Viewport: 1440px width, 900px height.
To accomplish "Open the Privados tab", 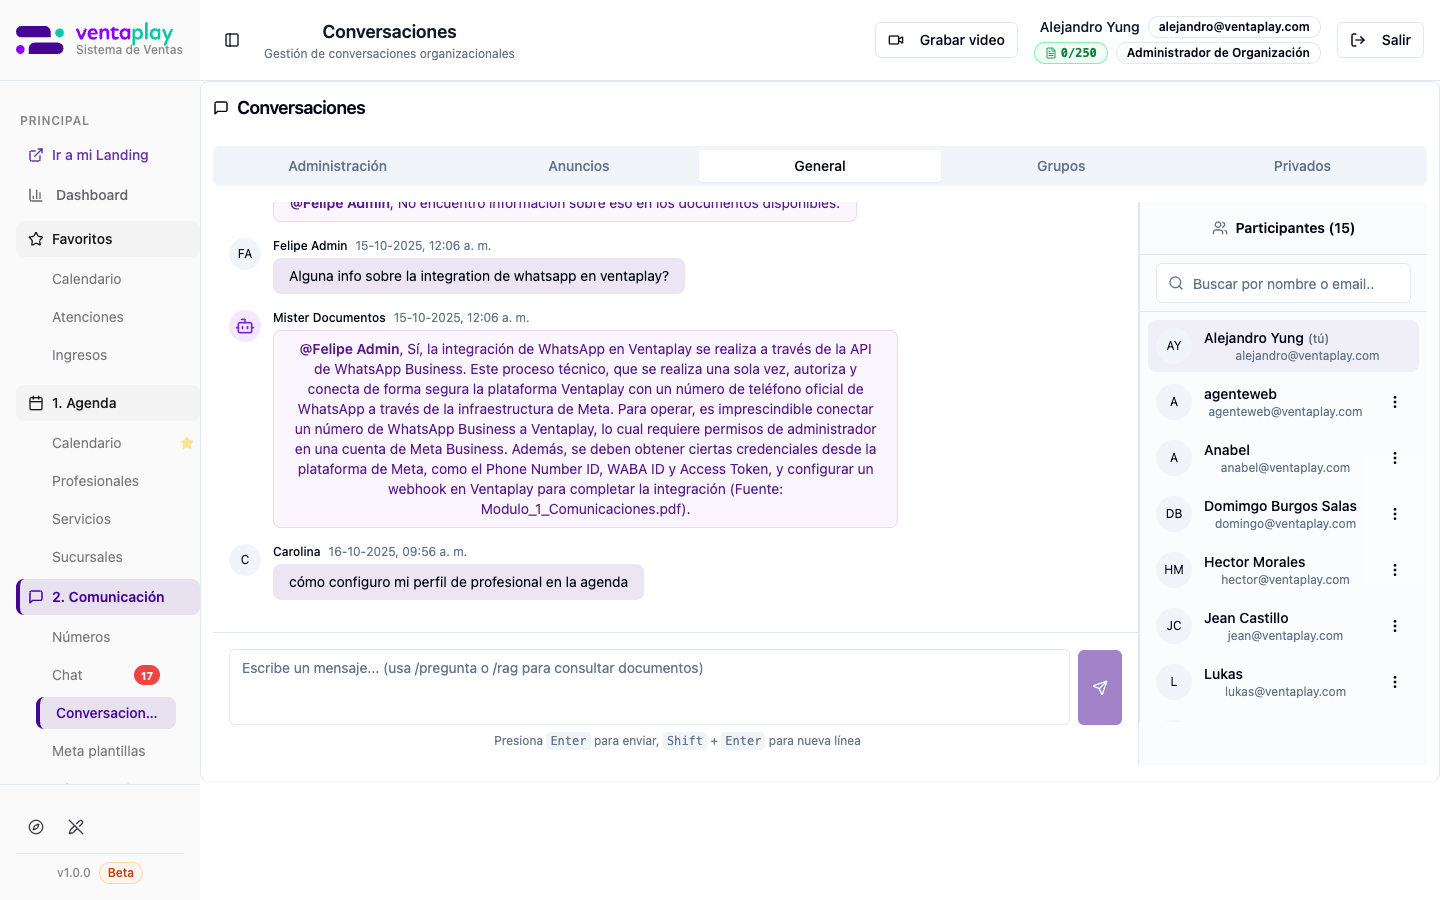I will [x=1301, y=166].
